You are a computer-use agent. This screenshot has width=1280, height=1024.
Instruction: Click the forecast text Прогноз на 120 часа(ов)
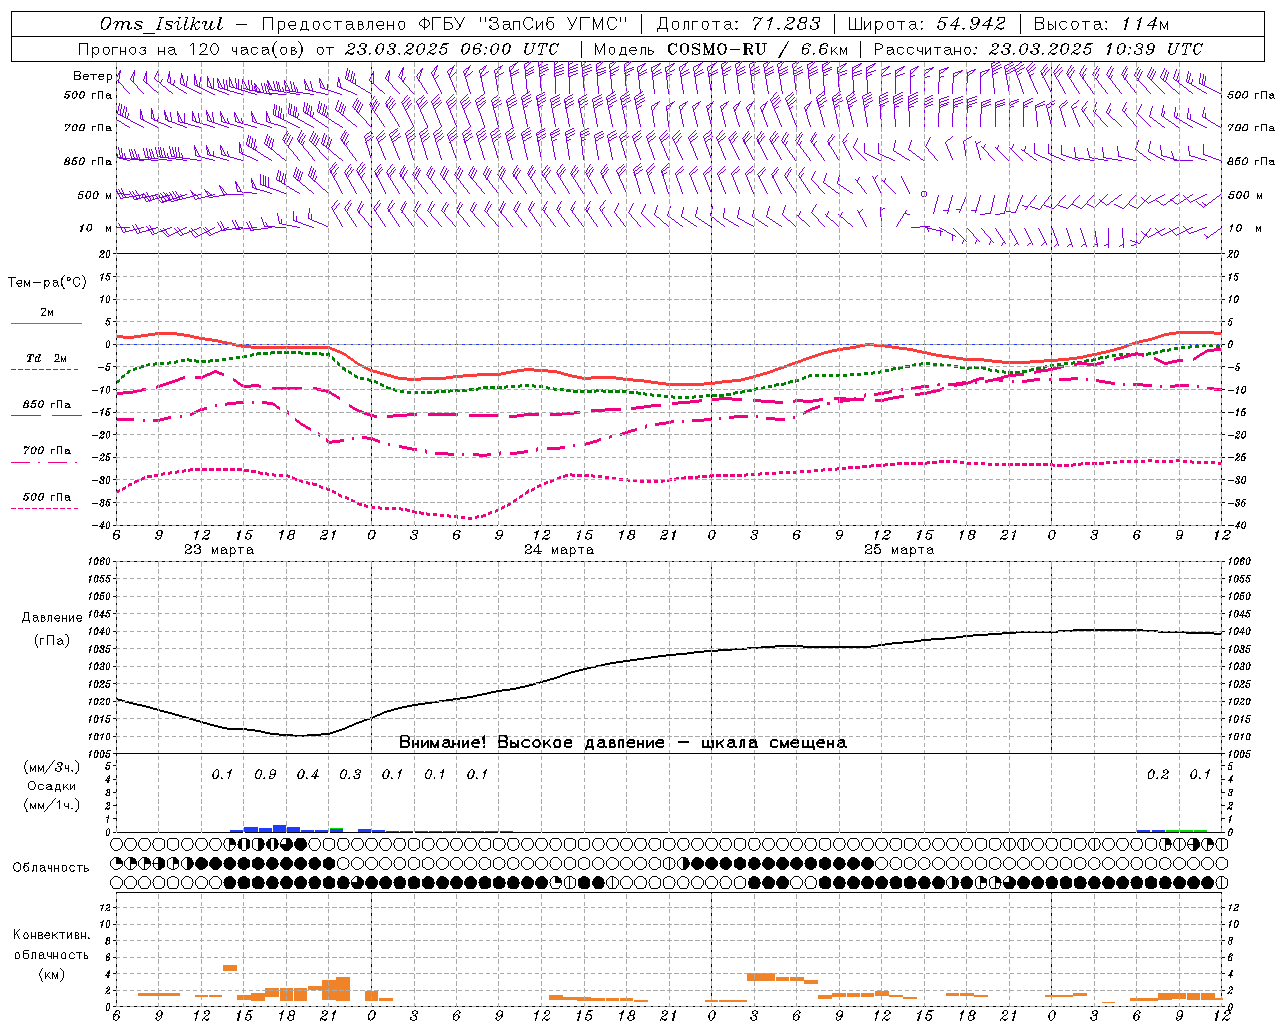click(192, 49)
